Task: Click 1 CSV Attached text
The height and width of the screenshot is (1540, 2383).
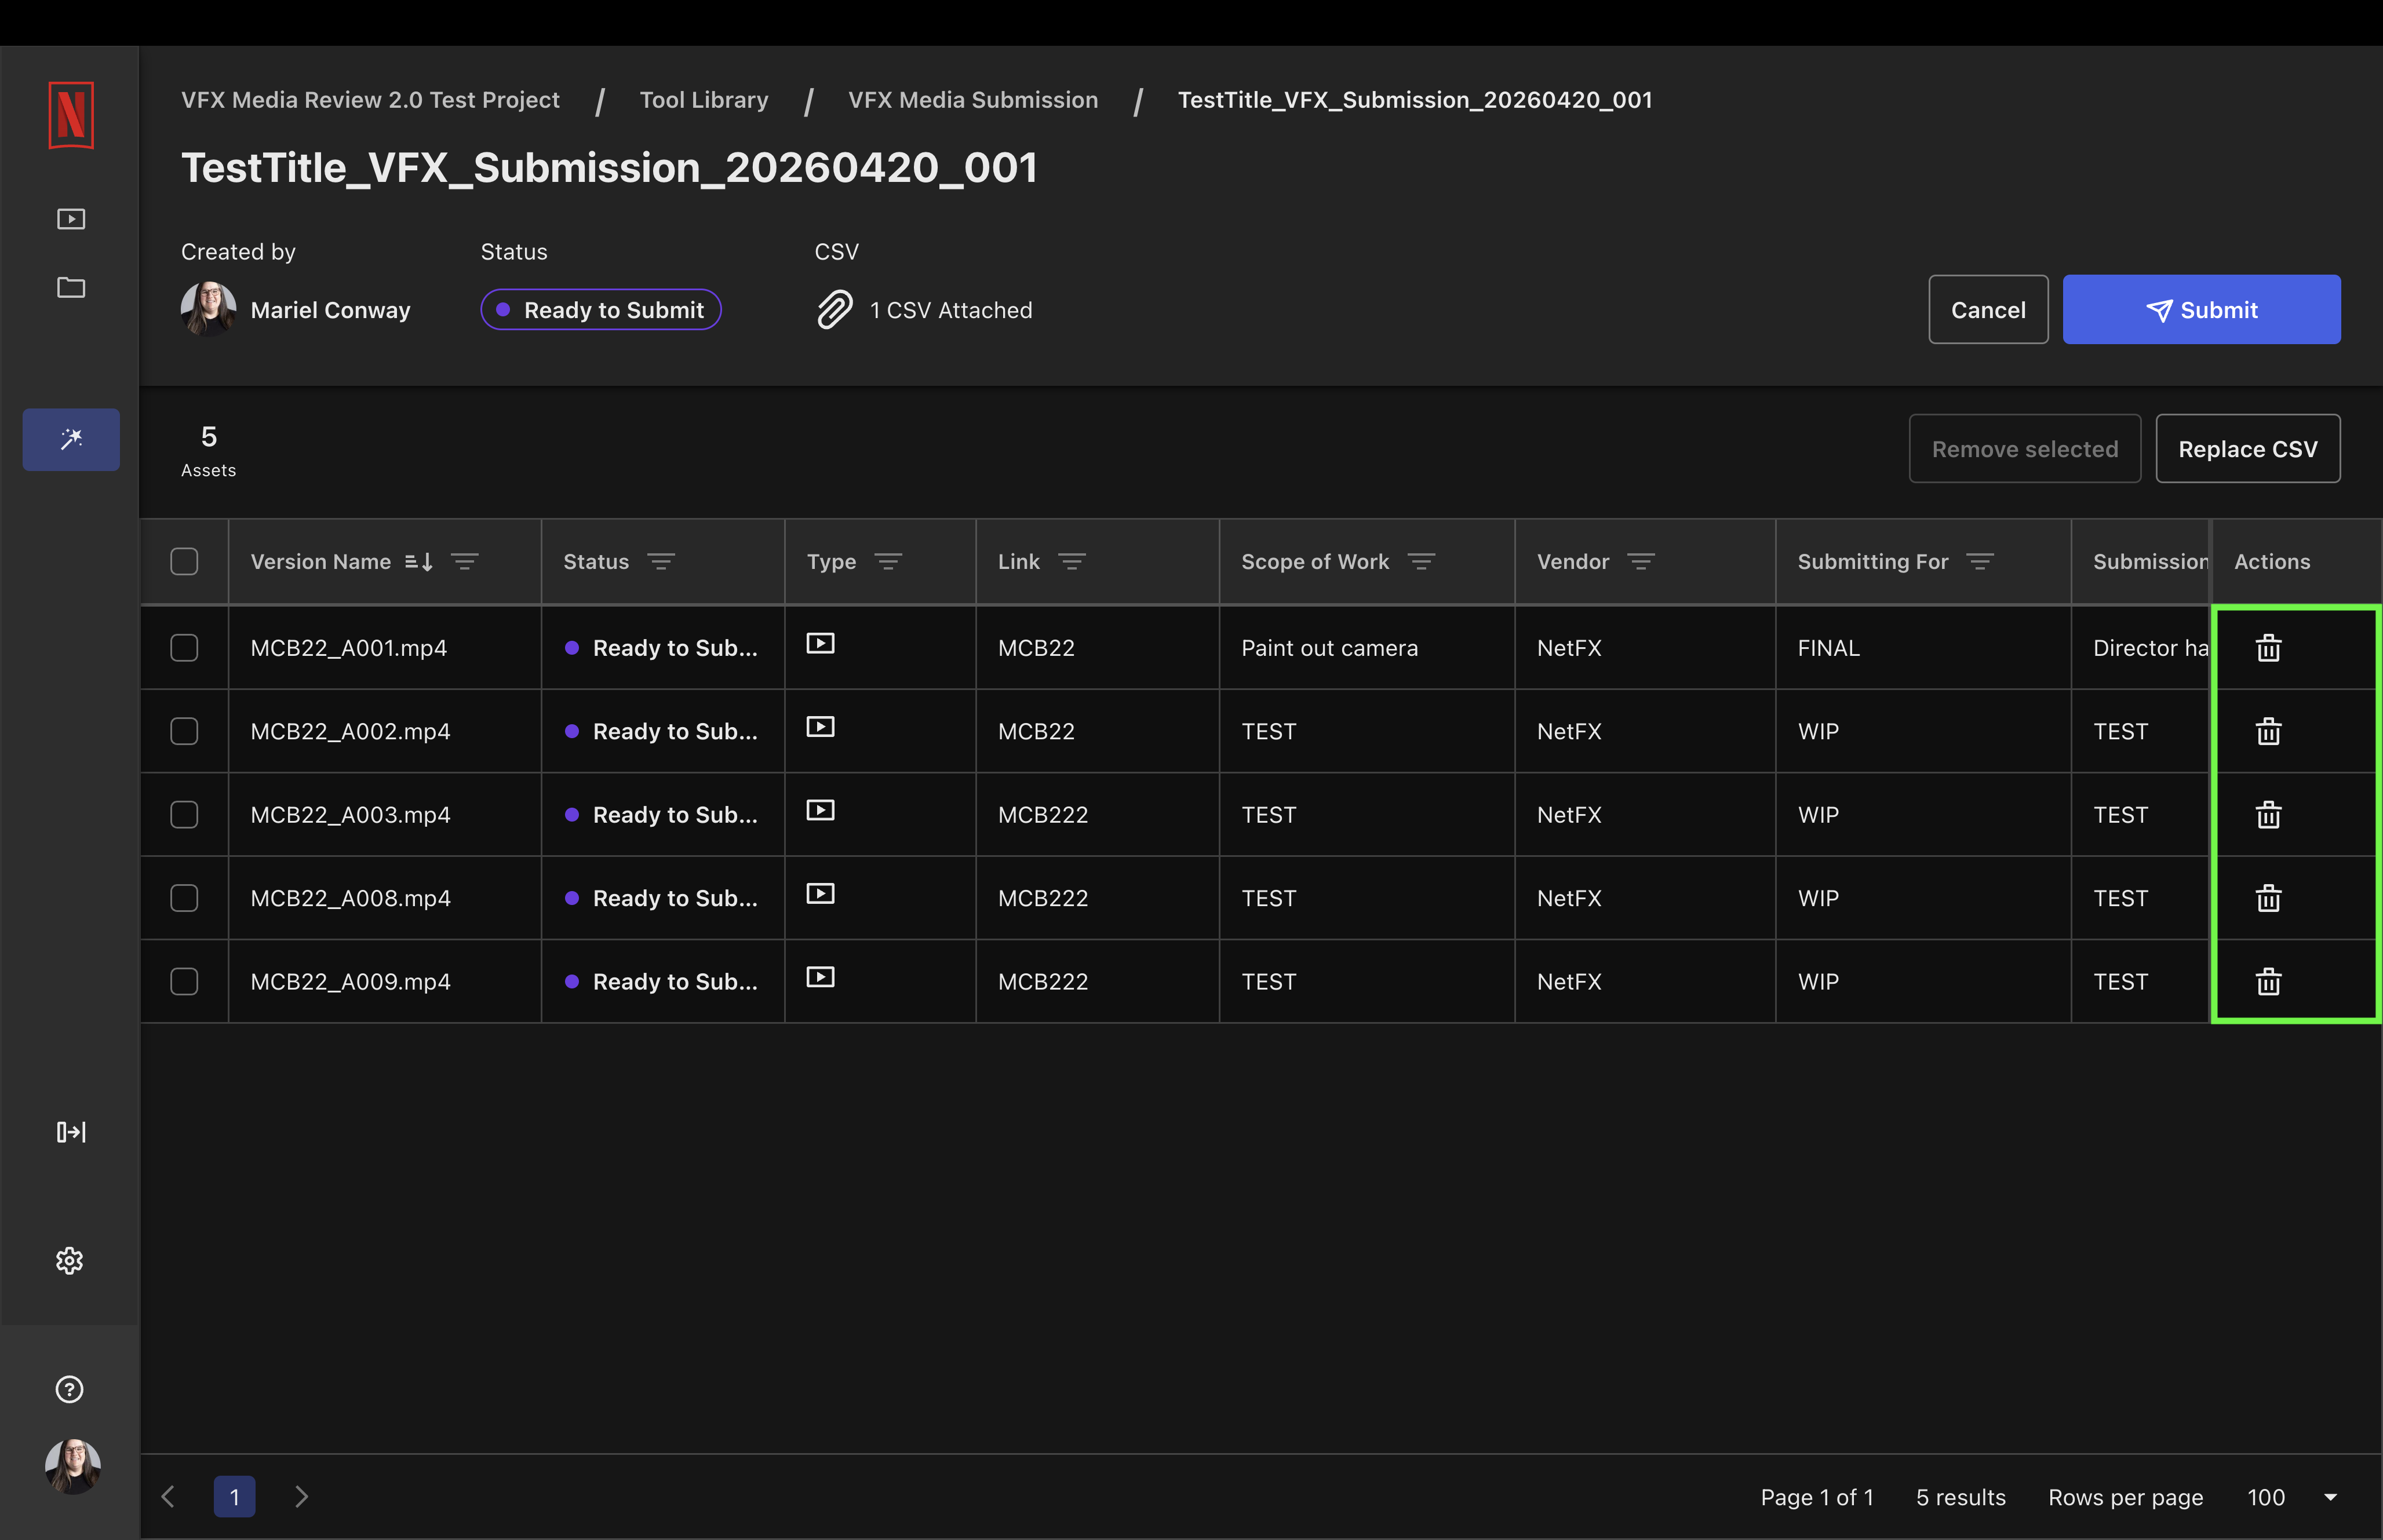Action: point(951,310)
